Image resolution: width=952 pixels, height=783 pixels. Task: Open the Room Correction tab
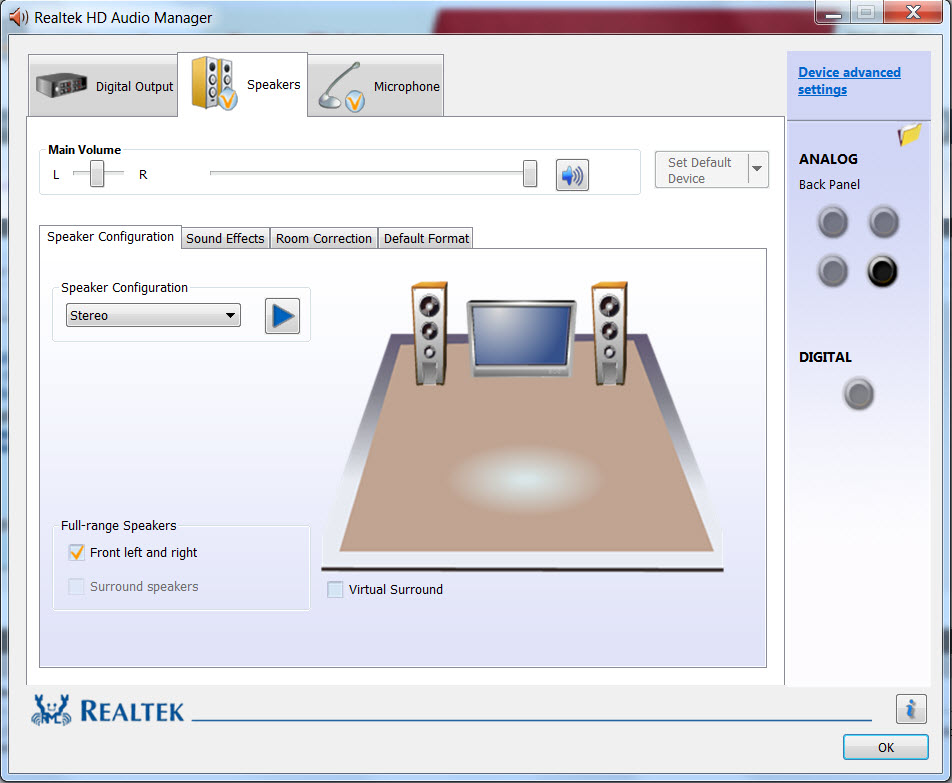[x=324, y=239]
